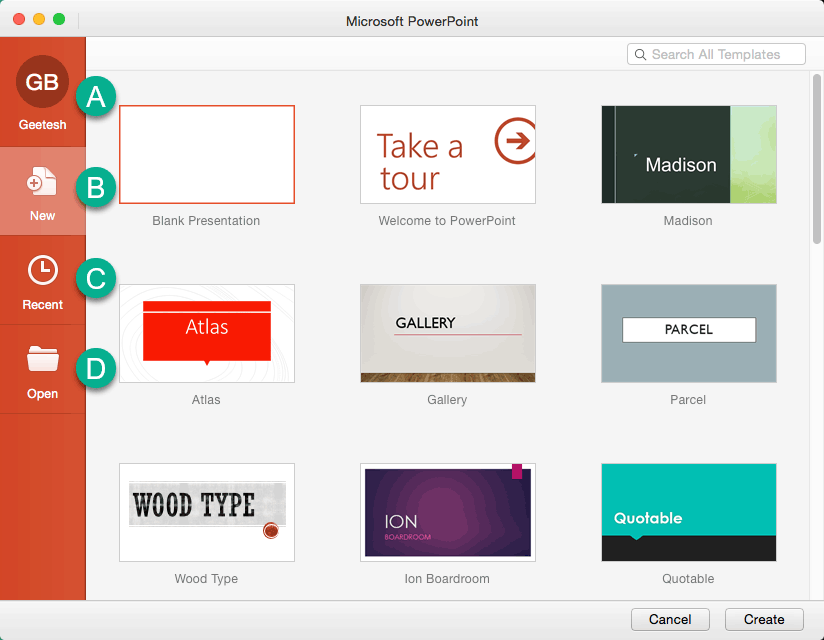The width and height of the screenshot is (824, 640).
Task: Click the Cancel button
Action: pos(670,619)
